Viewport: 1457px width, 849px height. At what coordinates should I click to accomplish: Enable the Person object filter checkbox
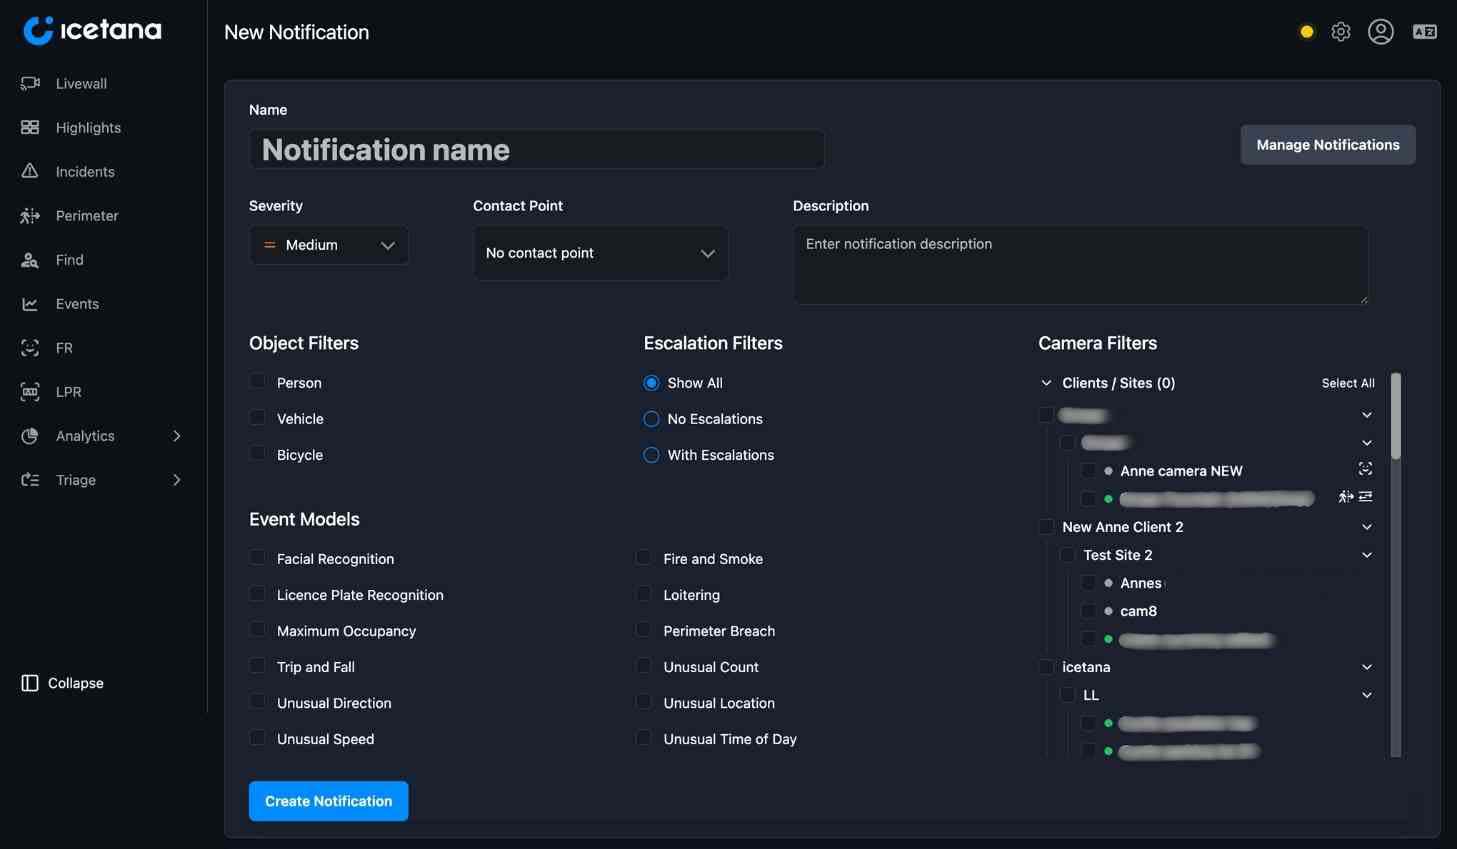(258, 382)
